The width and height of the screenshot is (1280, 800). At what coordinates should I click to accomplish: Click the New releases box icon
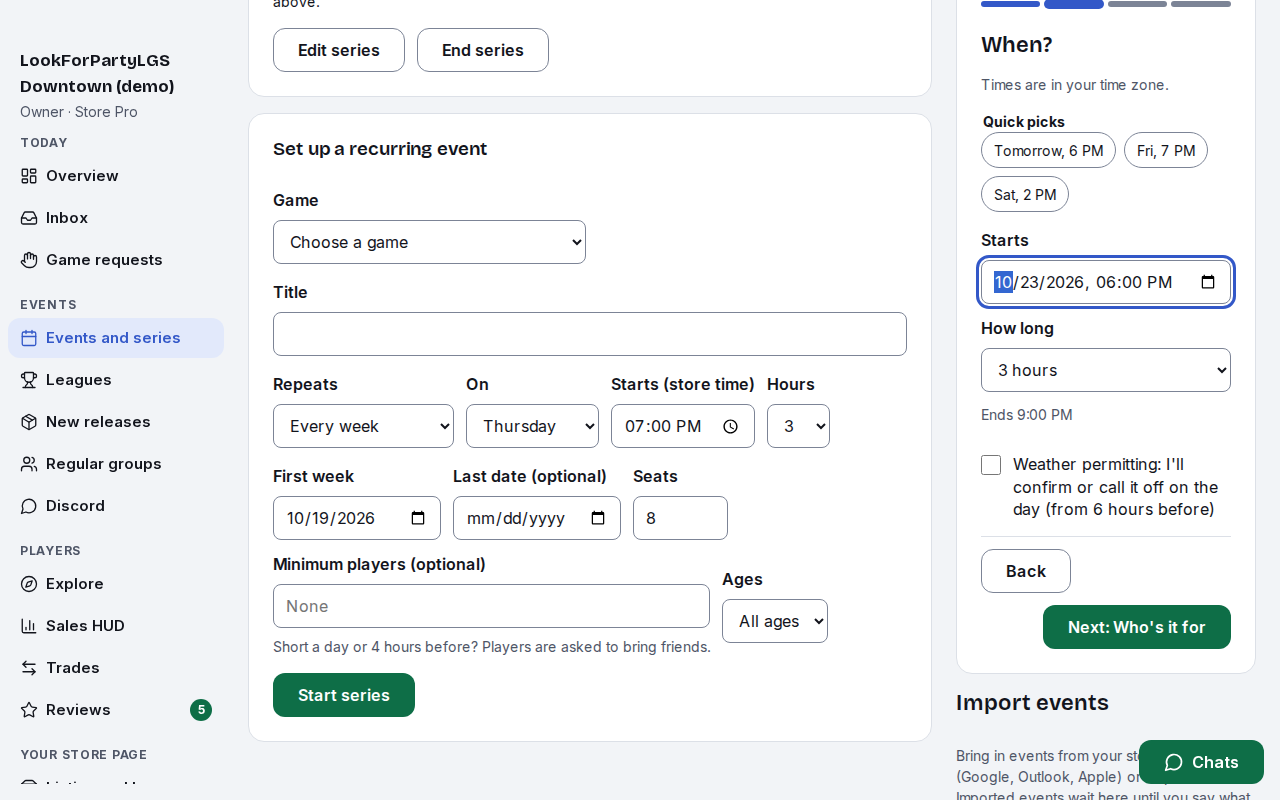(x=29, y=422)
